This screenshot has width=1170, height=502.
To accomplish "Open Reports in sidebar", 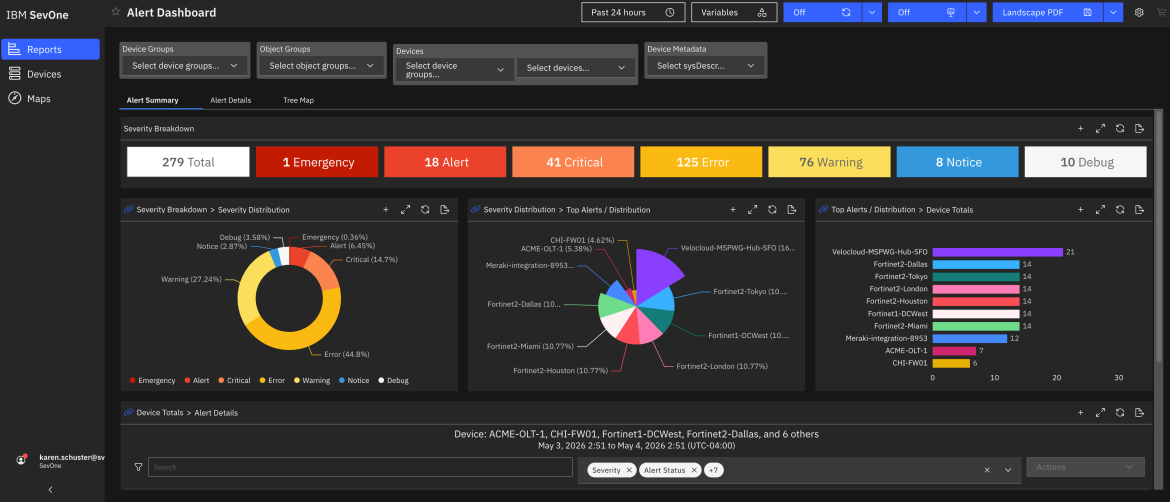I will pos(50,50).
